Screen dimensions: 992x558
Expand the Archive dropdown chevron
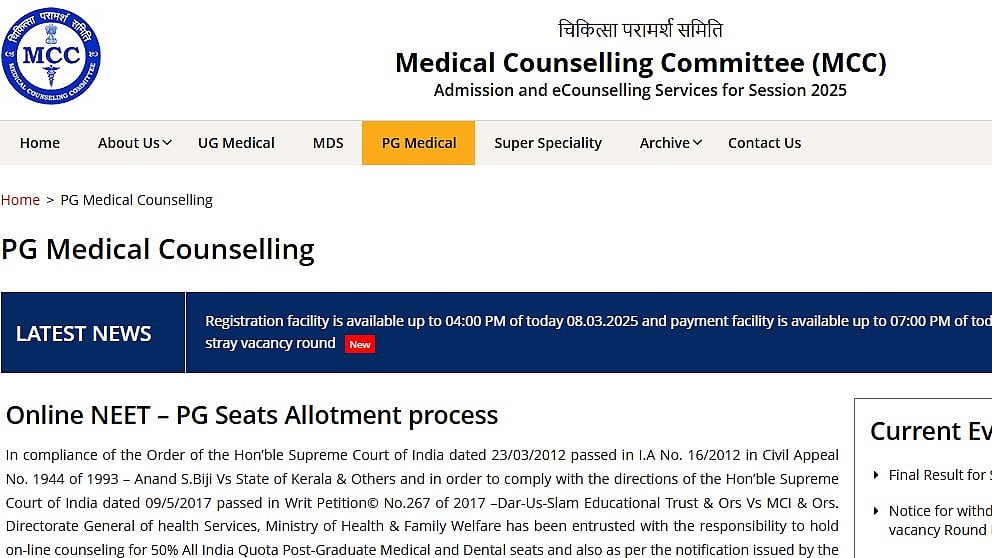point(697,143)
